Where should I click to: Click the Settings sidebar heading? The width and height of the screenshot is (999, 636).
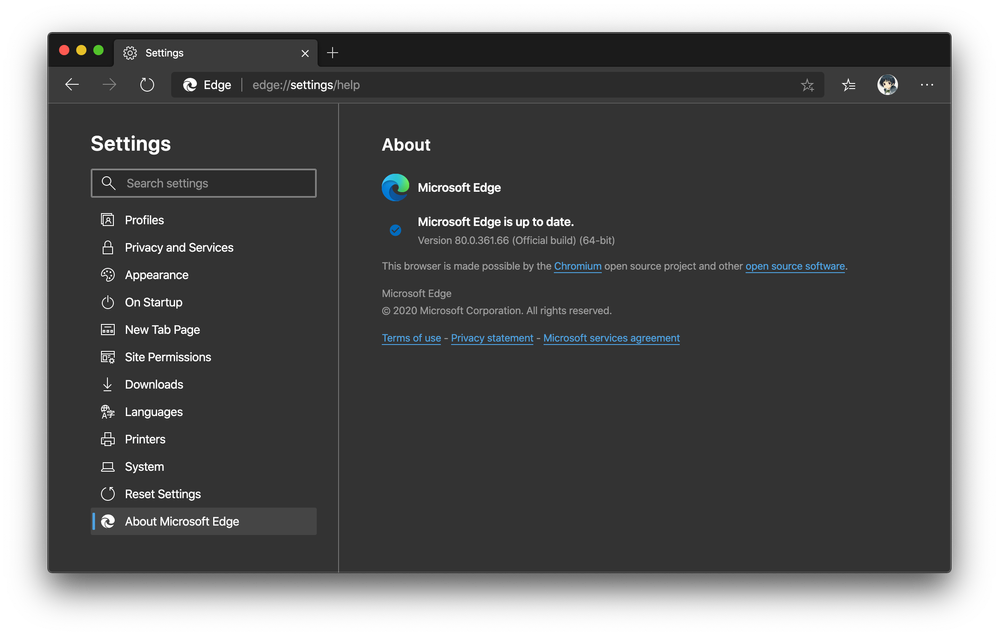click(131, 144)
